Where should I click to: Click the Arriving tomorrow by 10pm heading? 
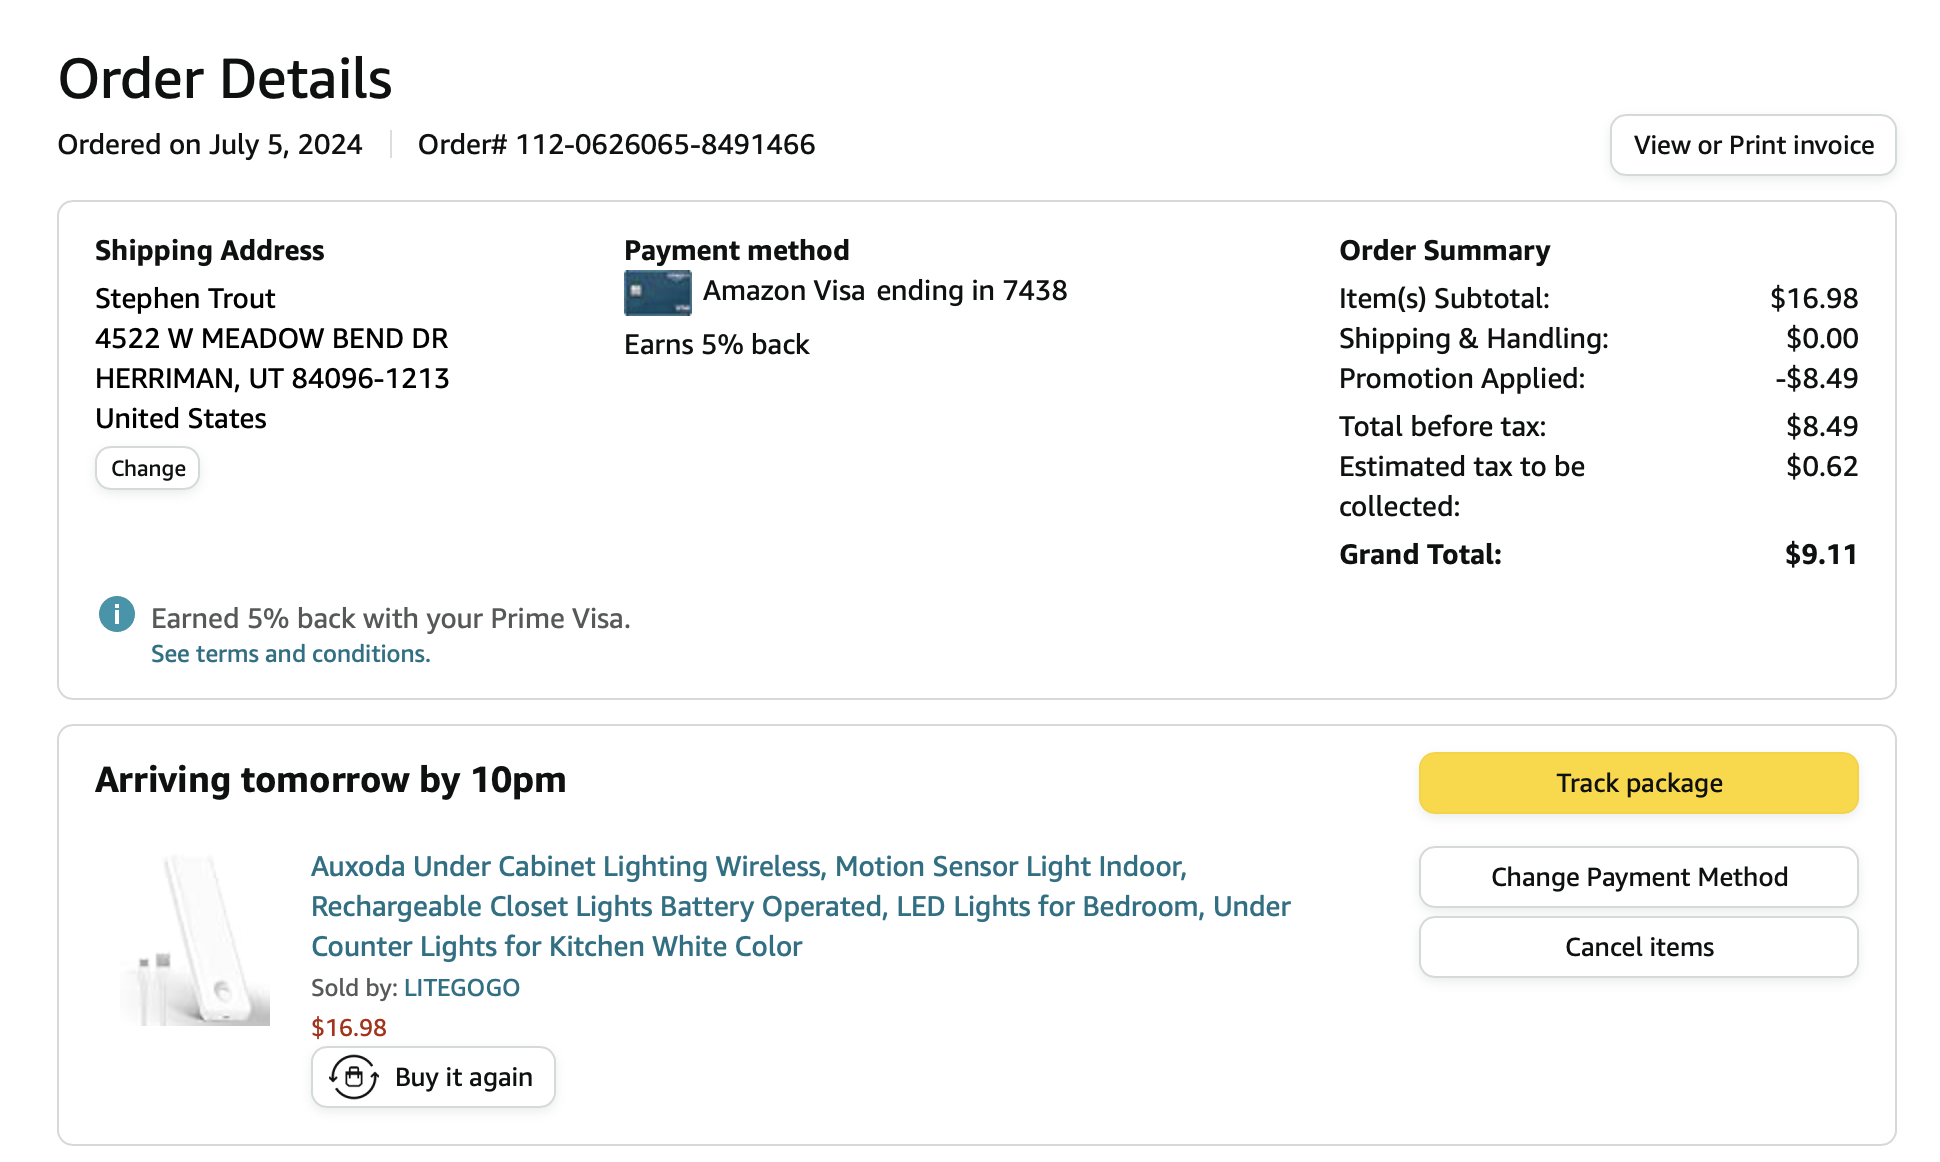tap(331, 780)
